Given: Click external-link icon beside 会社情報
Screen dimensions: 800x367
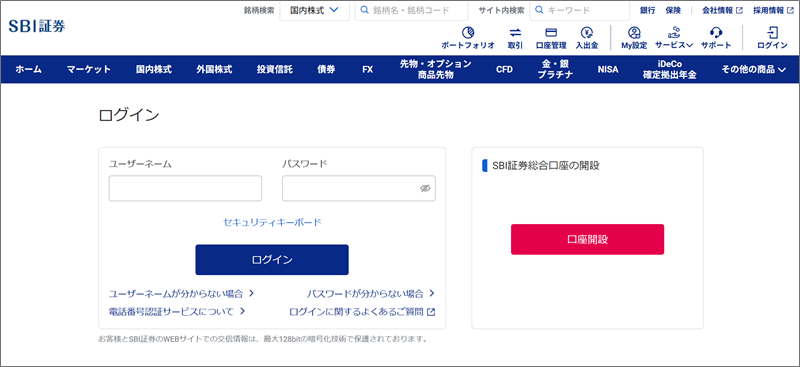Looking at the screenshot, I should [739, 10].
